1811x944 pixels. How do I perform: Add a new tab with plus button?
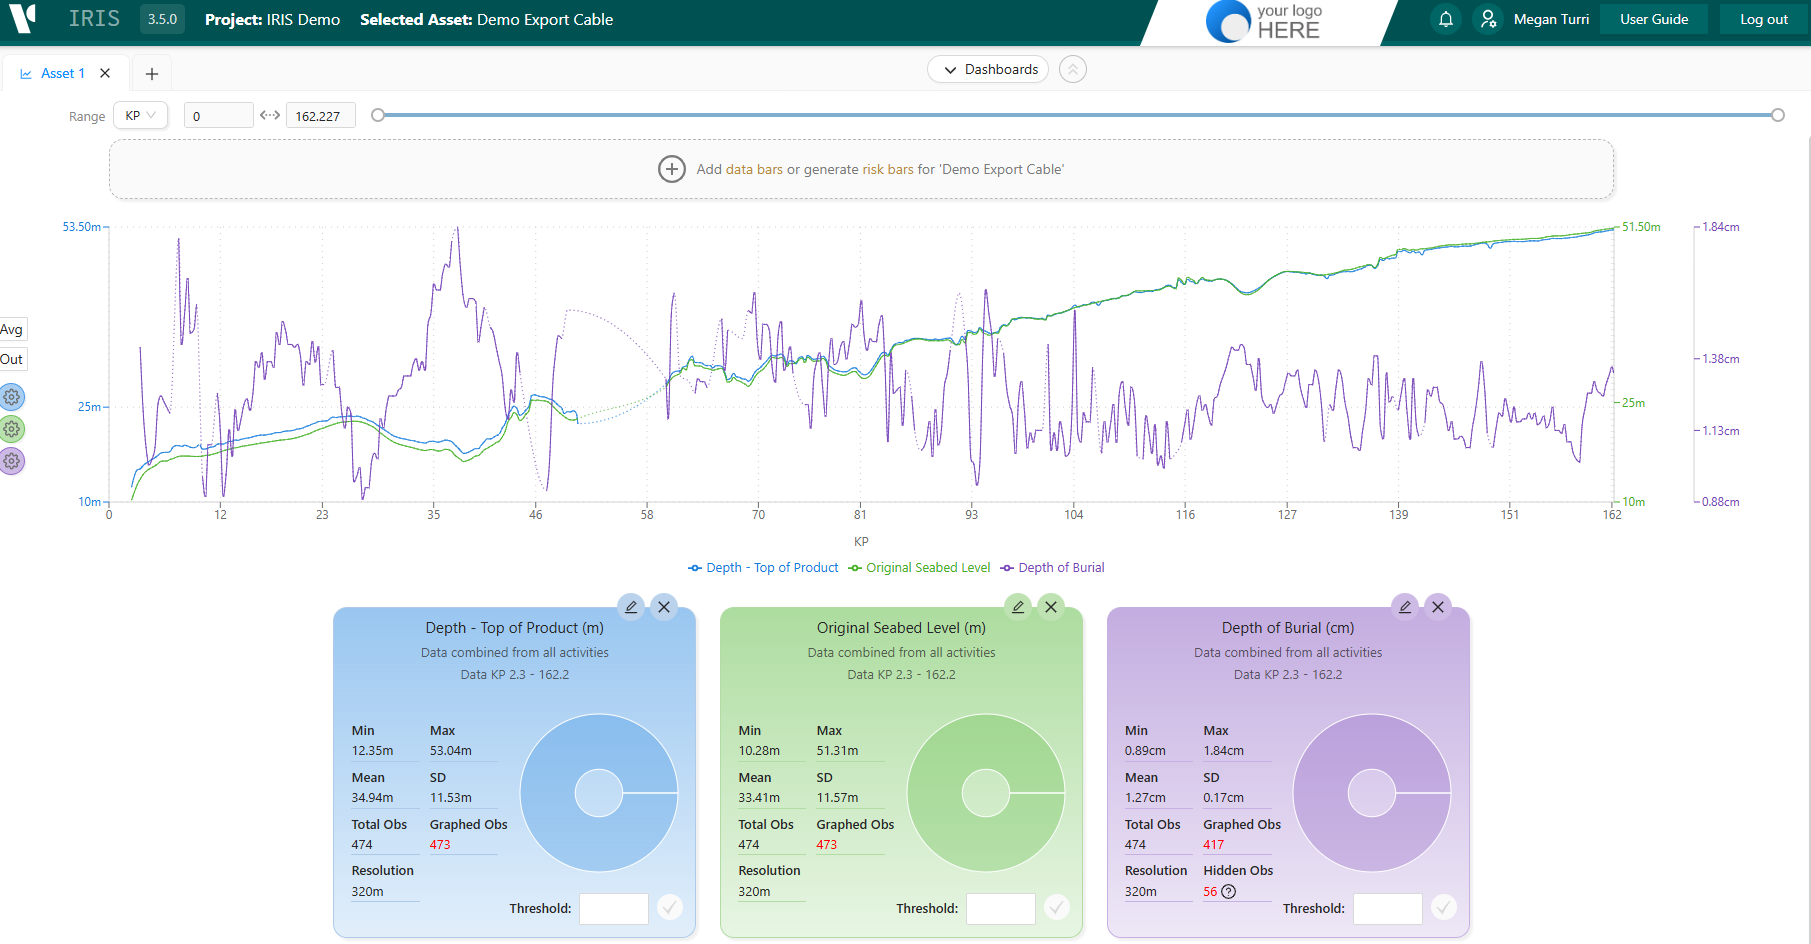tap(152, 73)
